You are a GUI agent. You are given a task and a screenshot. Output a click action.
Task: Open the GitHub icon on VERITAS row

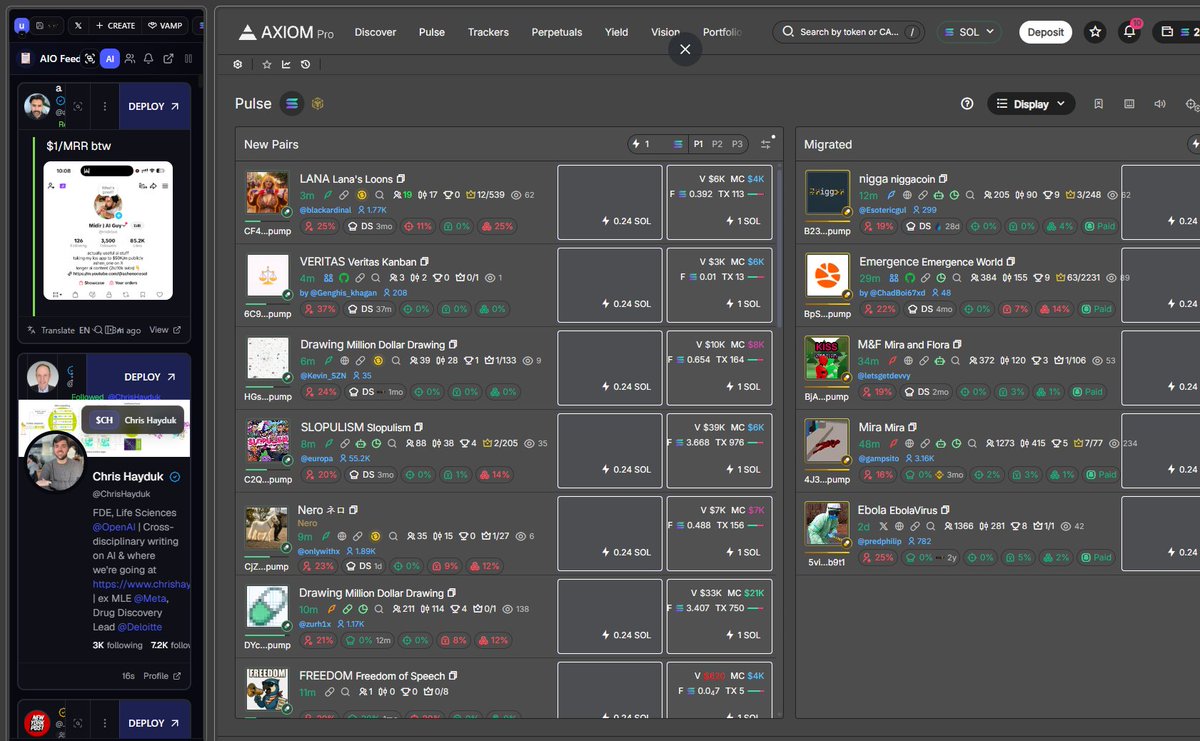coord(343,278)
